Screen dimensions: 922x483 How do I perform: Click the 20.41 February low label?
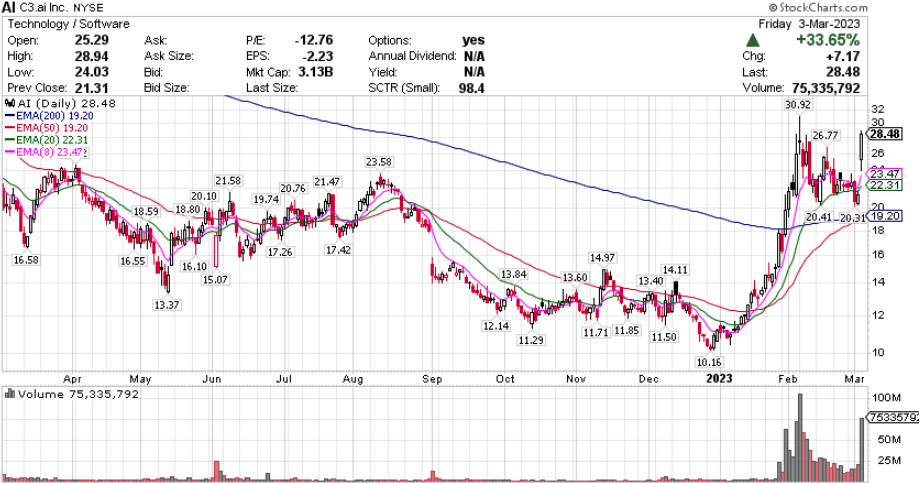click(x=819, y=217)
